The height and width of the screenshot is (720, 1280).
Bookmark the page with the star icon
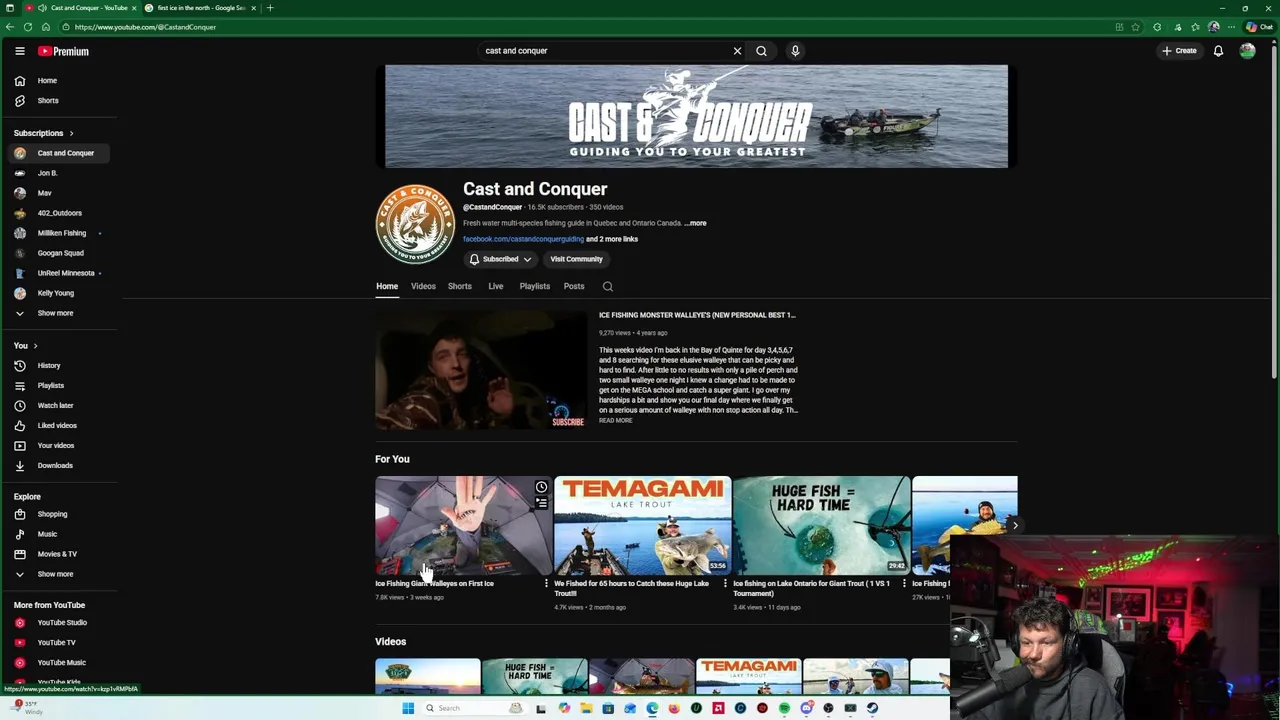coord(1135,27)
